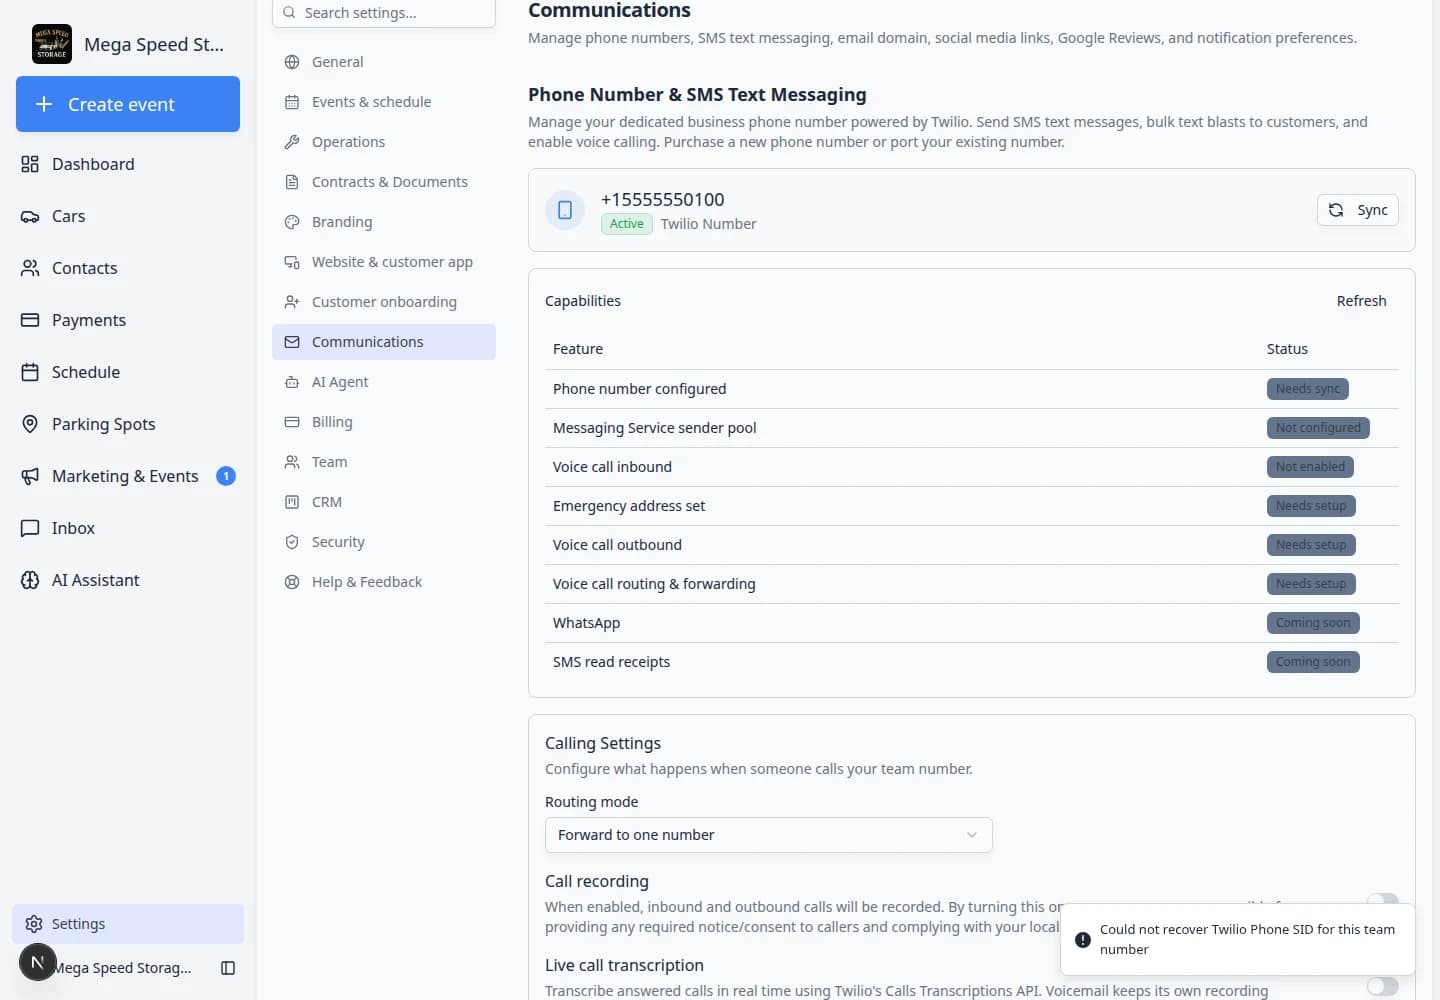This screenshot has width=1440, height=1000.
Task: Click the Dashboard grid icon
Action: 30,164
